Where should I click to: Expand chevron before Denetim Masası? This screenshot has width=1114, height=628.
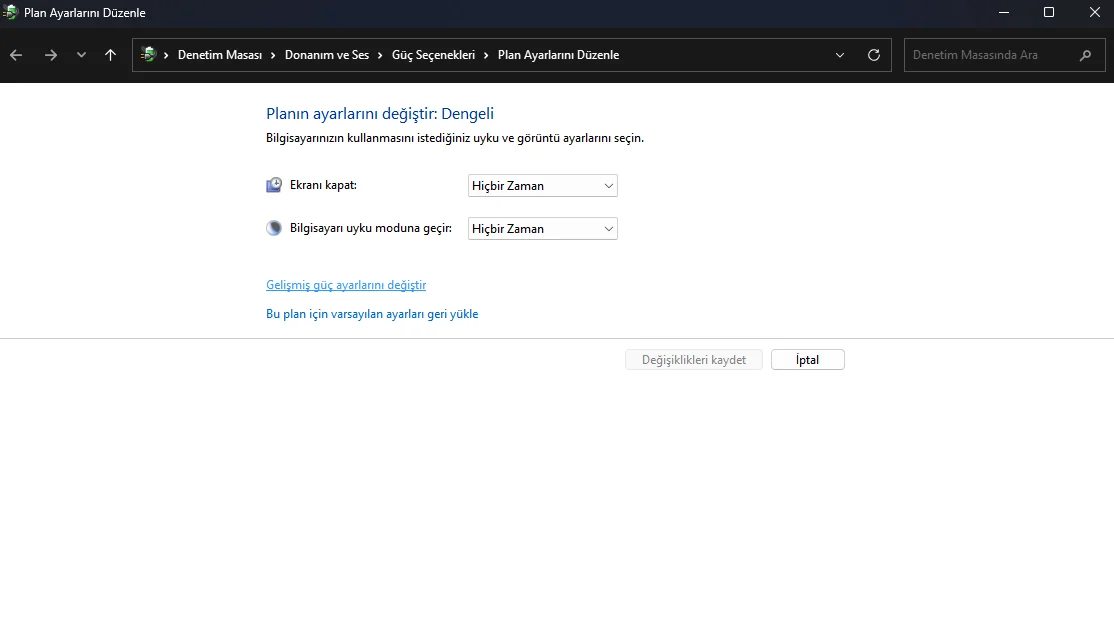(166, 55)
